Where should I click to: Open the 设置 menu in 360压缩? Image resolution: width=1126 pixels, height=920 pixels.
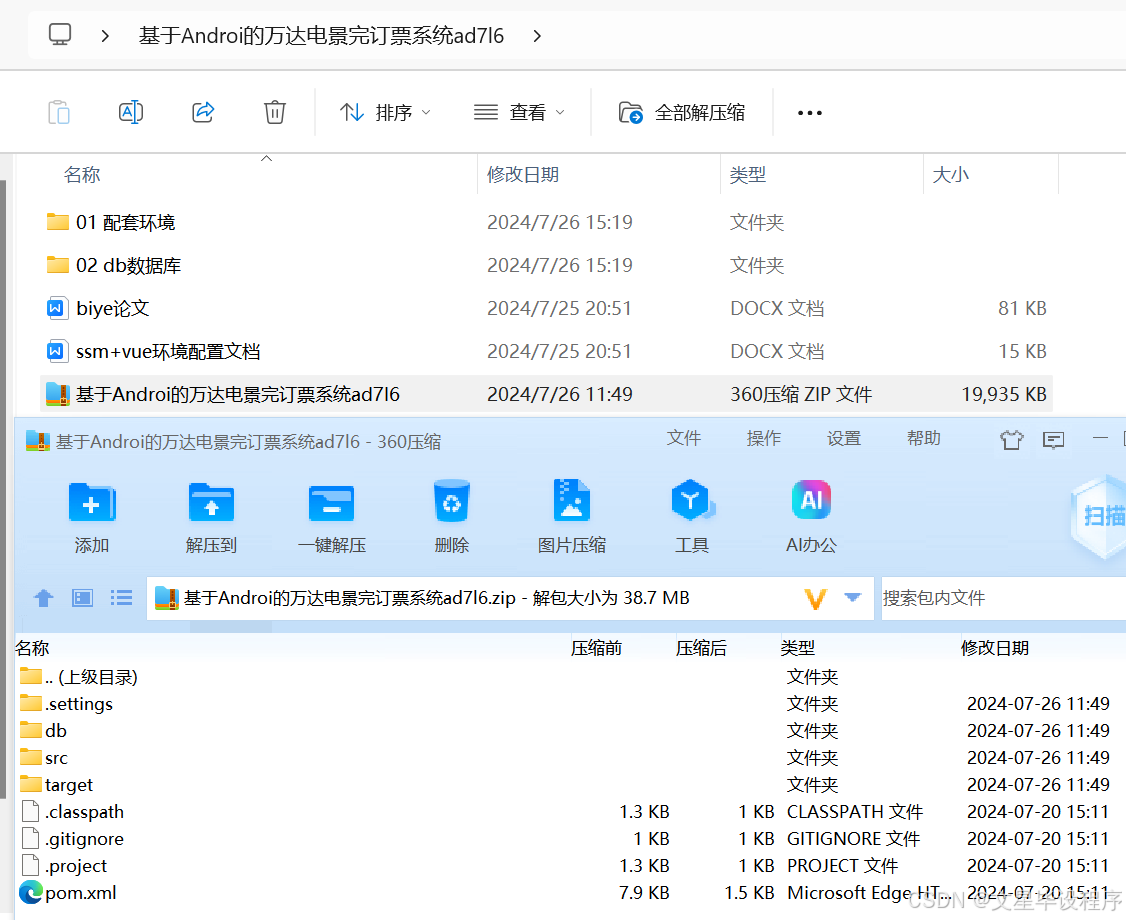click(x=844, y=438)
